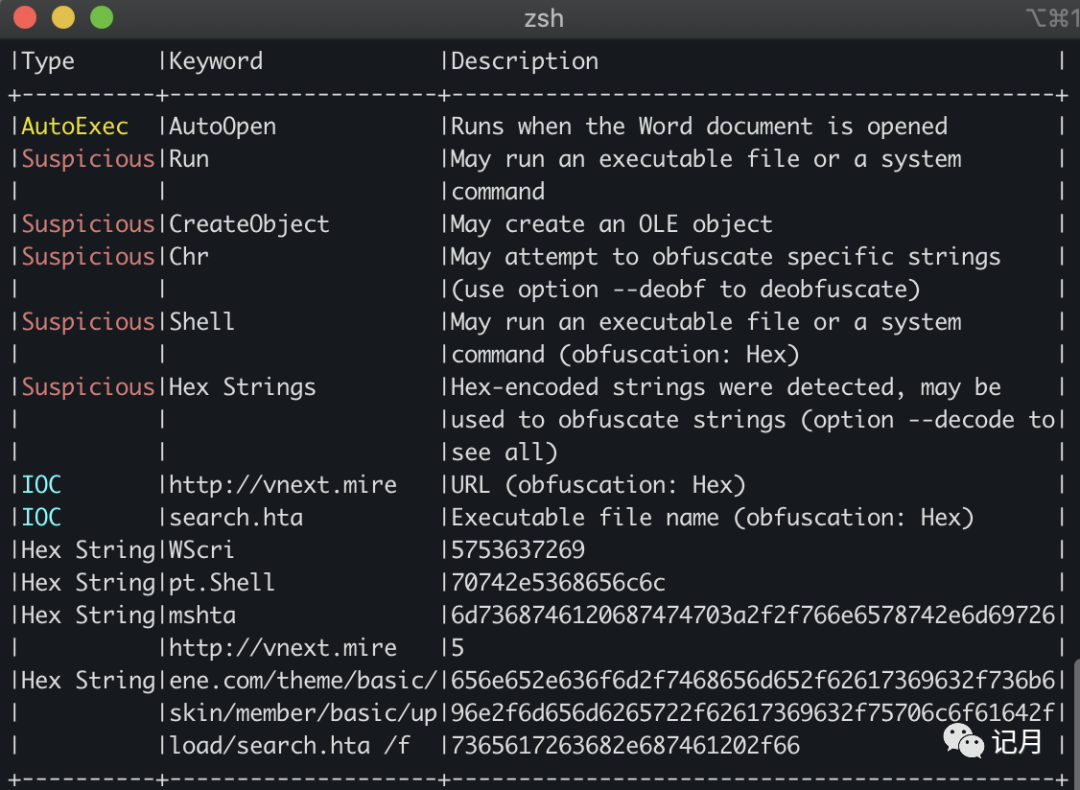Viewport: 1080px width, 790px height.
Task: Select the pt.Shell keyword
Action: point(222,583)
